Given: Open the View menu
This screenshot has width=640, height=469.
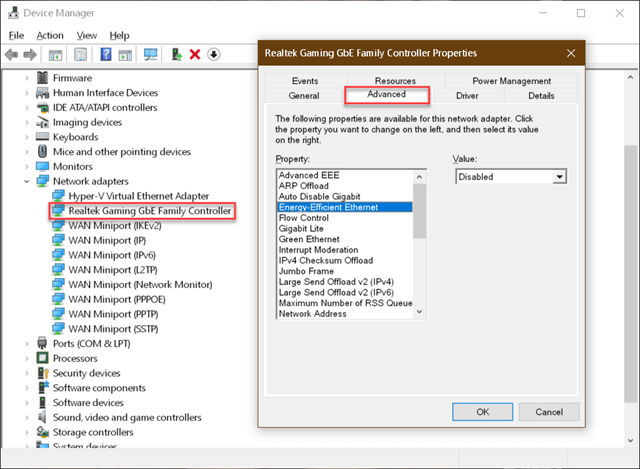Looking at the screenshot, I should pos(87,36).
